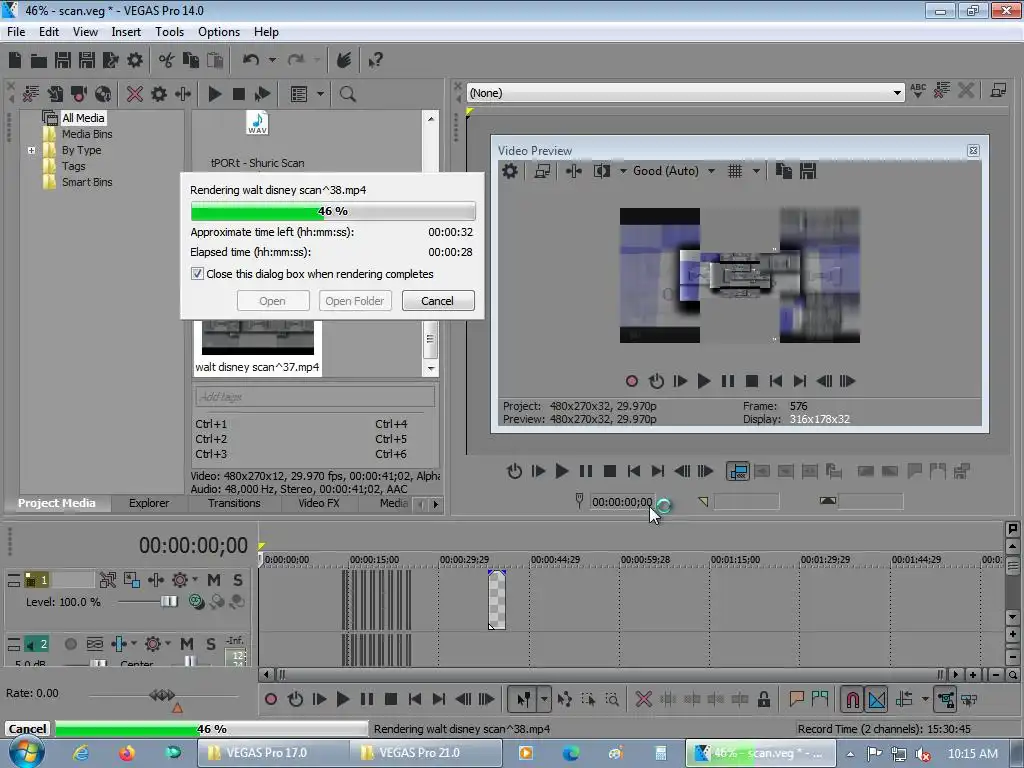Click Split Screen View icon in preview
The width and height of the screenshot is (1024, 768).
tap(602, 171)
